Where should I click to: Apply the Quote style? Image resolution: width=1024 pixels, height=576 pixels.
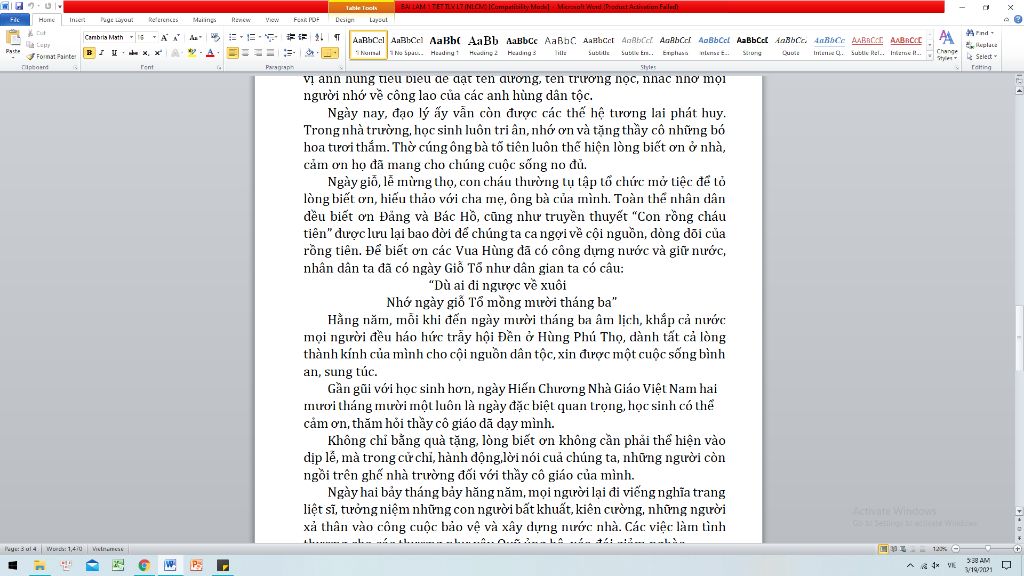[x=791, y=45]
